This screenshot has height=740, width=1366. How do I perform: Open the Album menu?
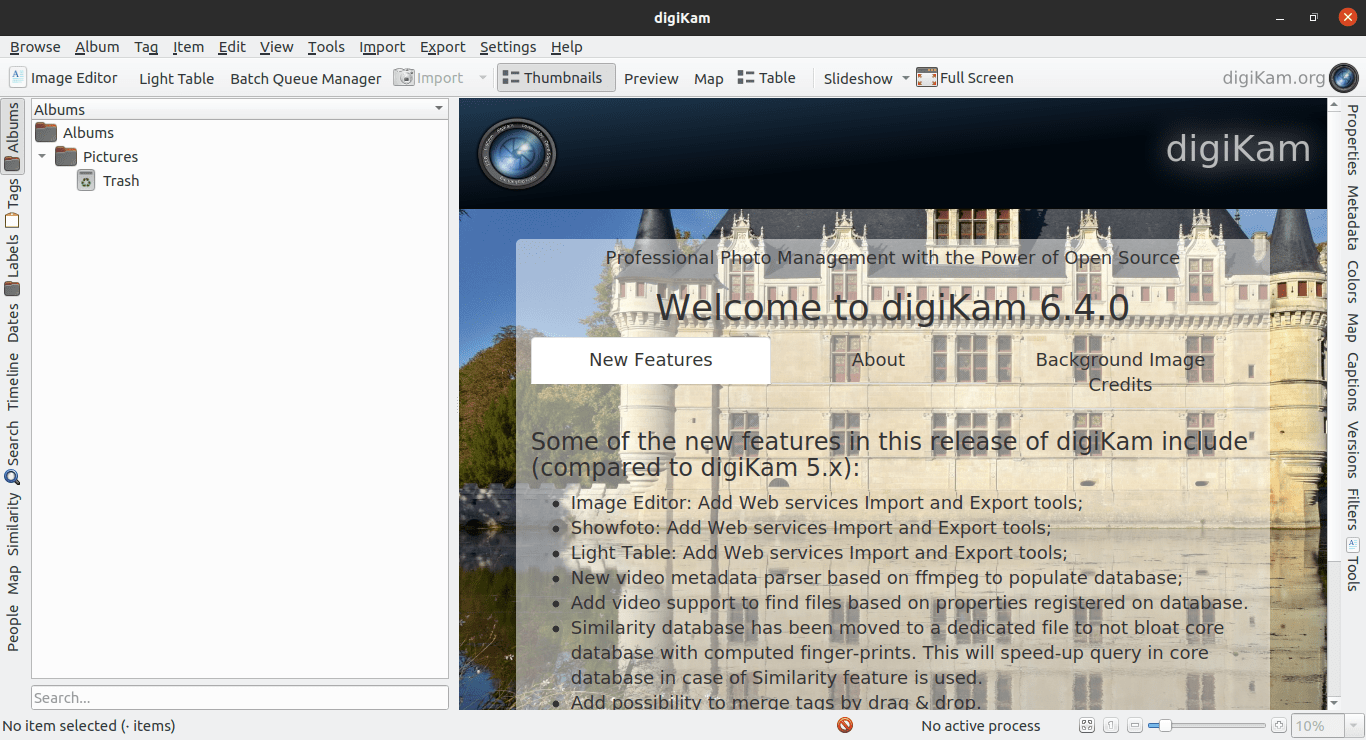pyautogui.click(x=97, y=47)
